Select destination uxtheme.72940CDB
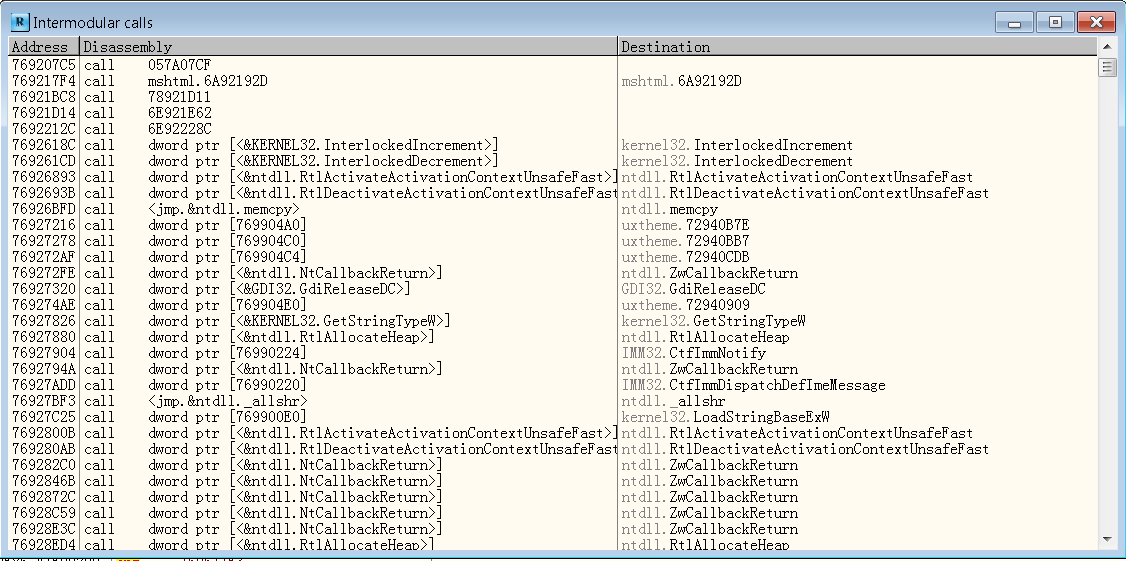The width and height of the screenshot is (1126, 561). [685, 257]
